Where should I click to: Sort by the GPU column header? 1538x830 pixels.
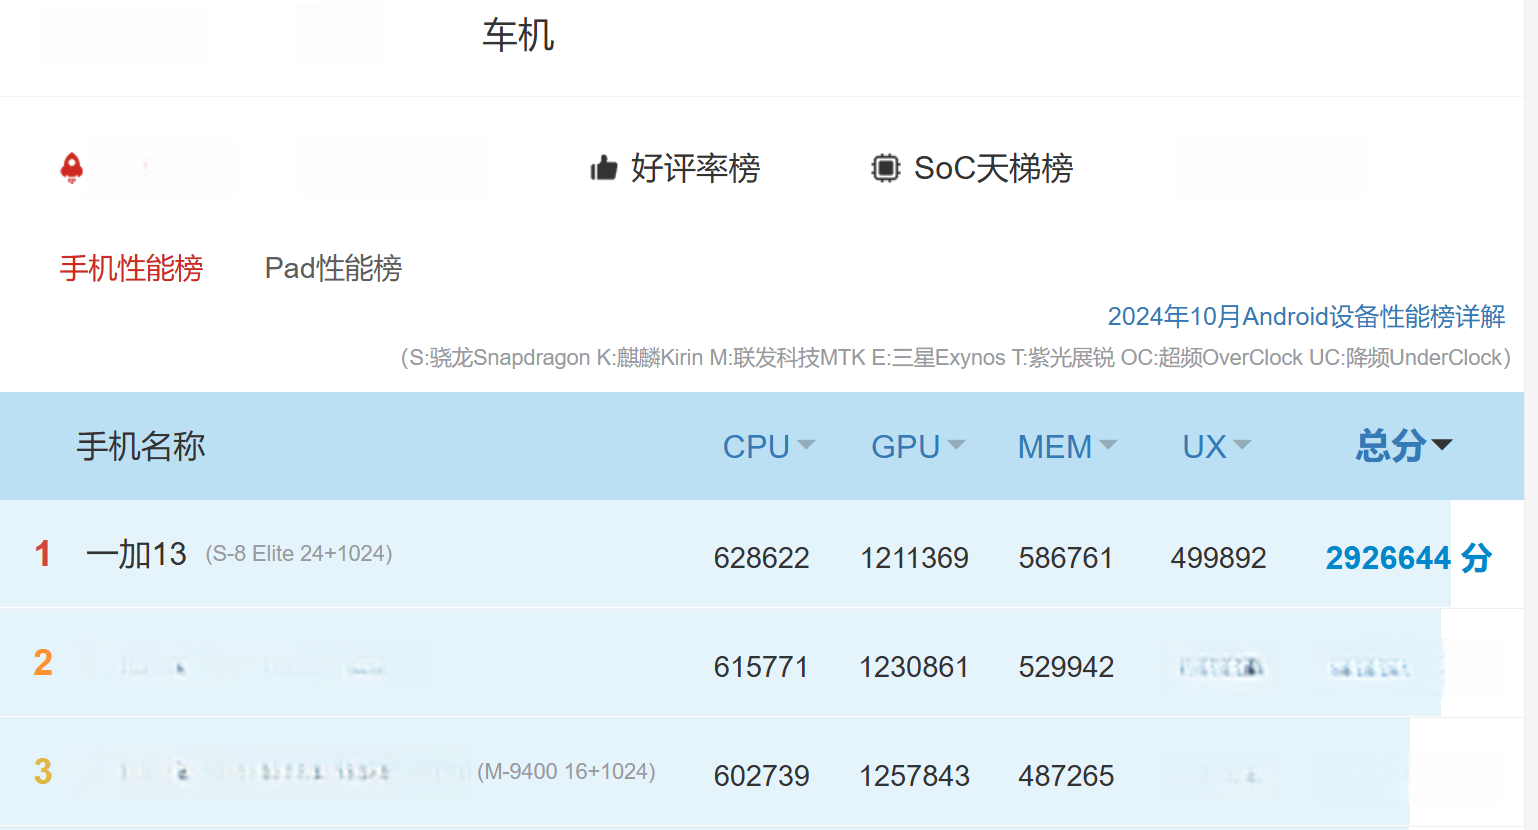tap(905, 447)
